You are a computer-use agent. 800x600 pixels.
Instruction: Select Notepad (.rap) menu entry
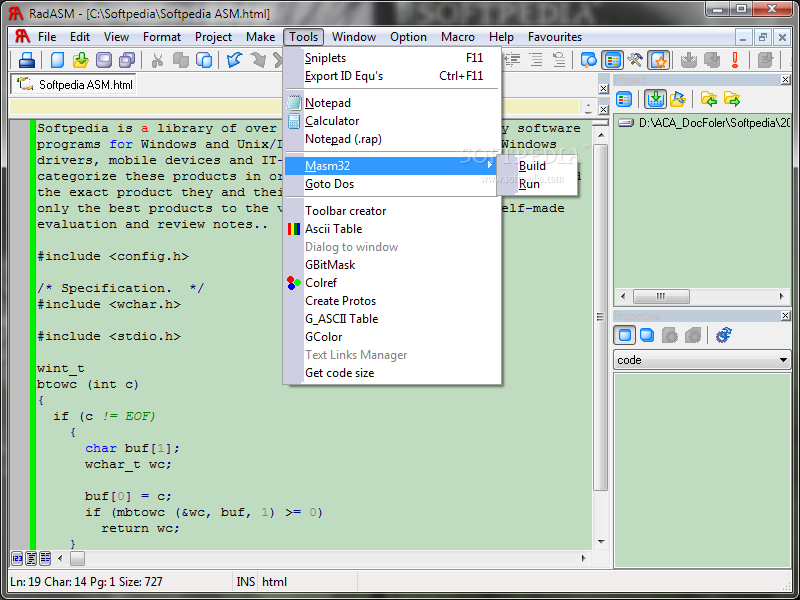point(392,139)
